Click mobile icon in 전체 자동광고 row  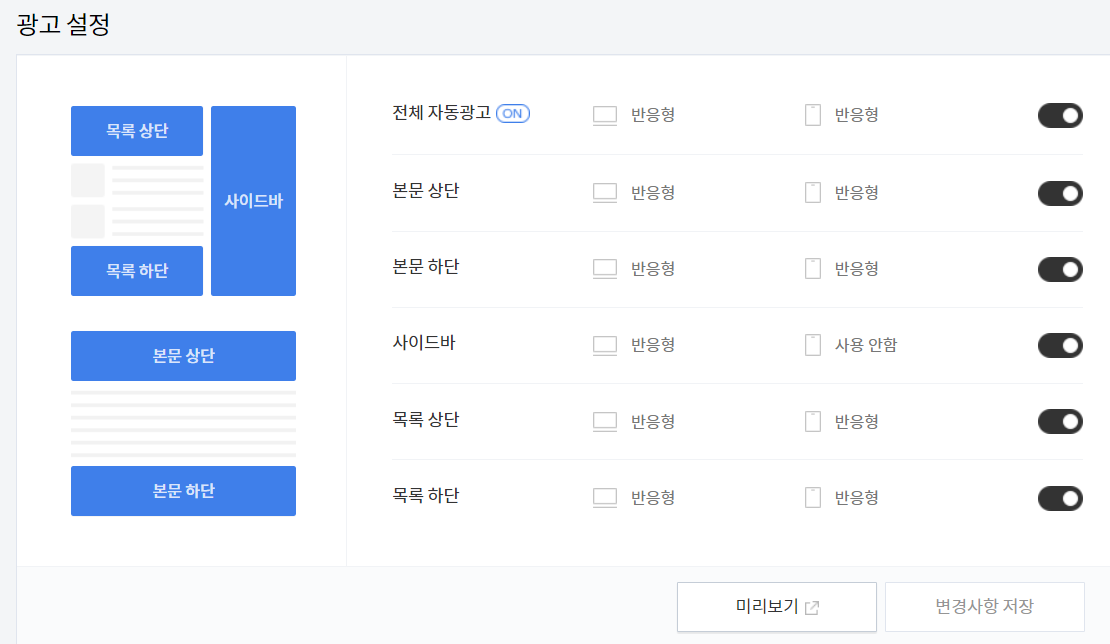click(x=813, y=115)
